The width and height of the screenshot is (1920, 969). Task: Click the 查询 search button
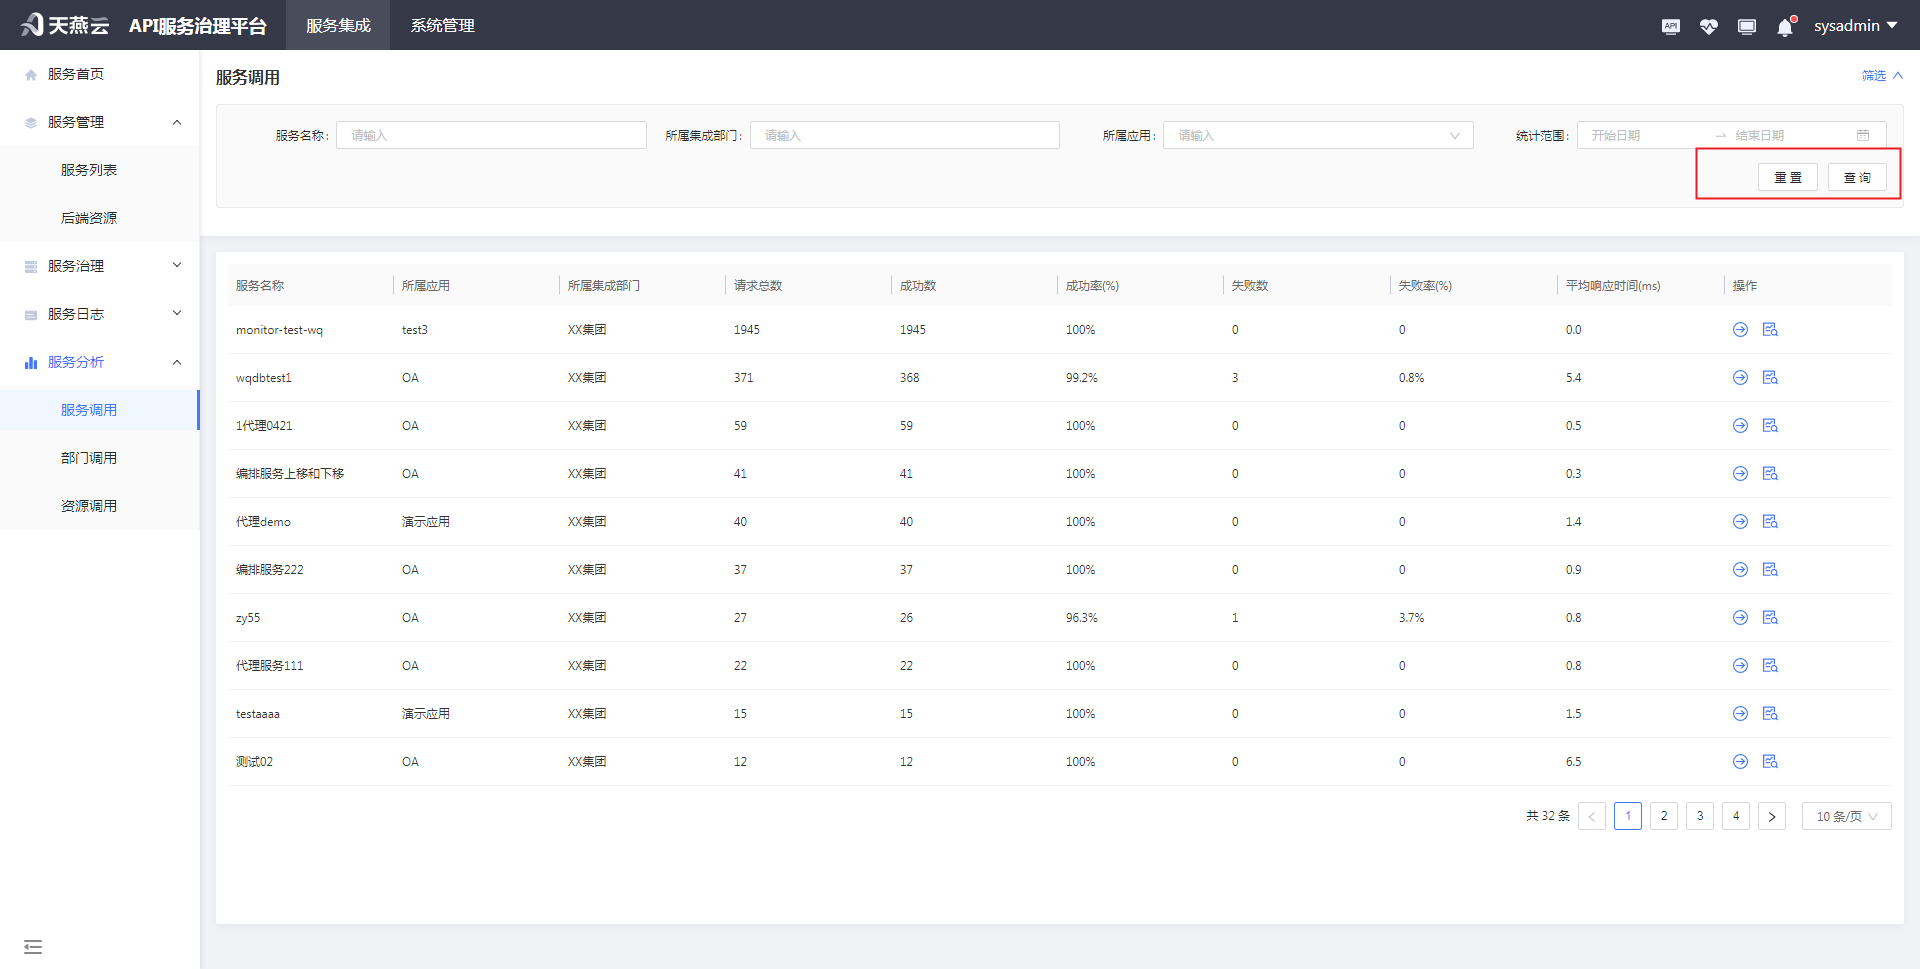pyautogui.click(x=1857, y=178)
